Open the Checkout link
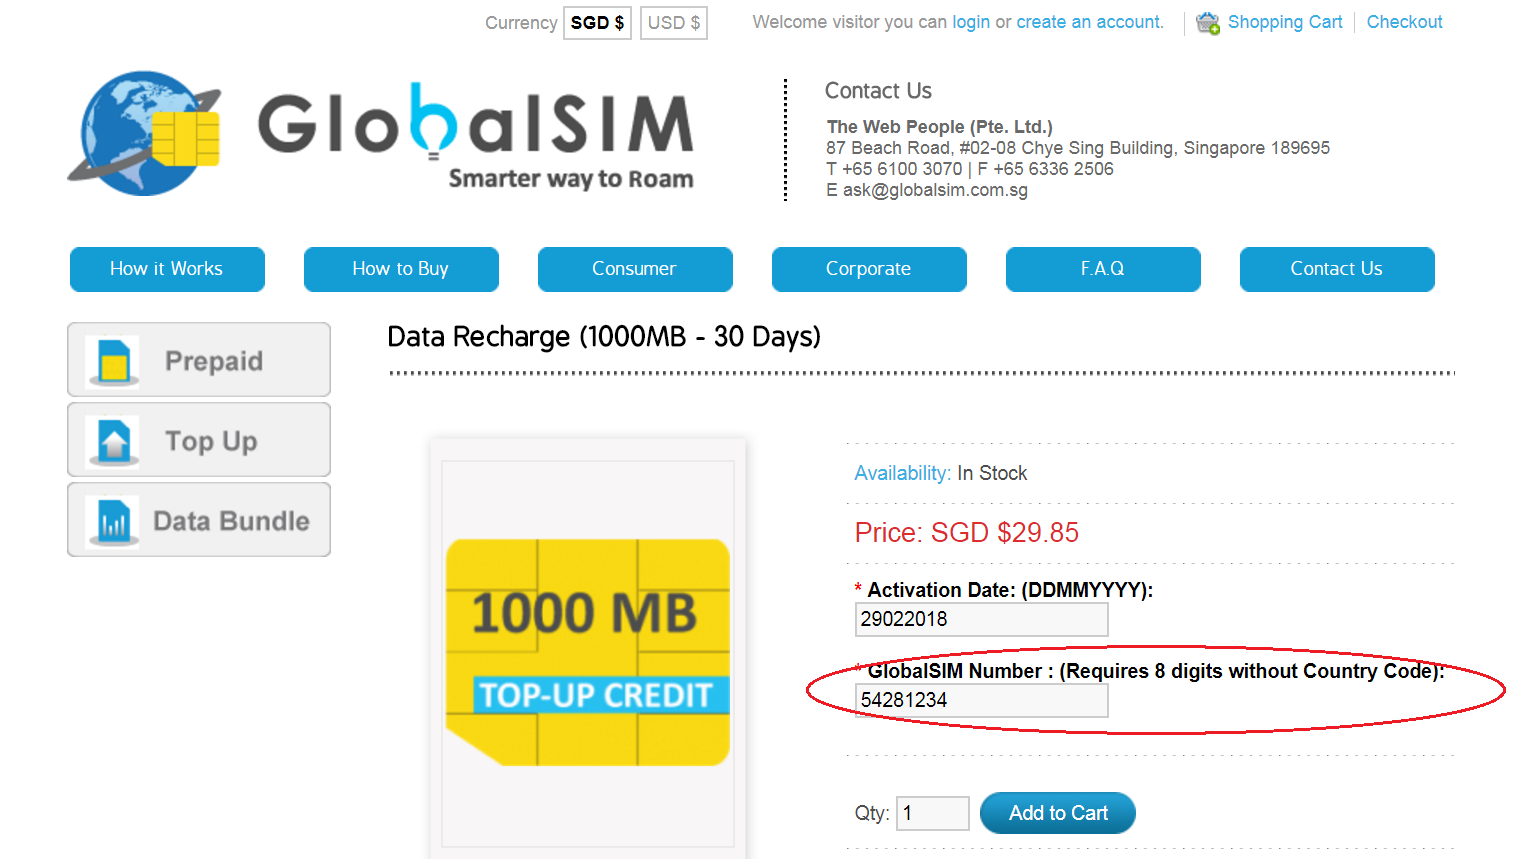The width and height of the screenshot is (1524, 859). 1404,22
